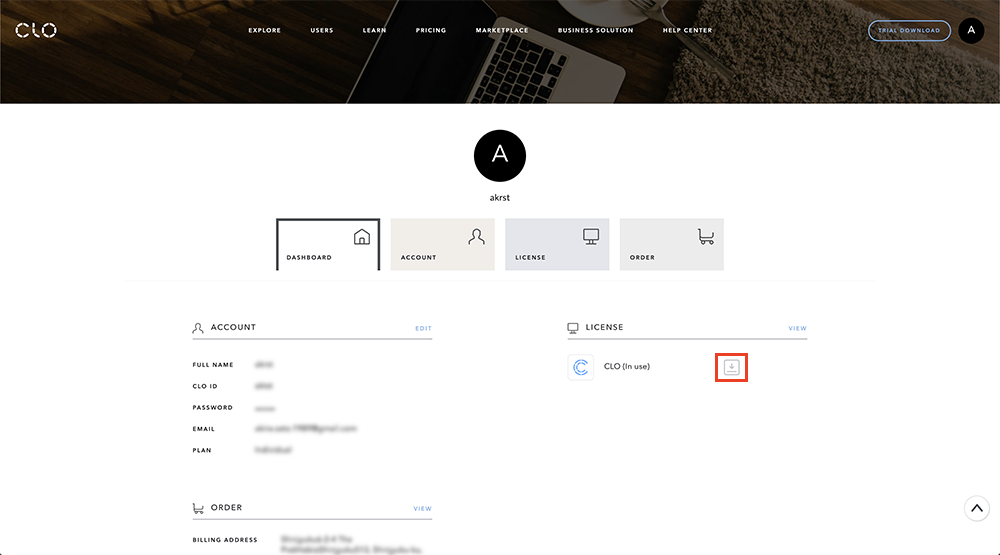Click Edit link in Account section
Viewport: 1000px width, 555px height.
point(424,329)
